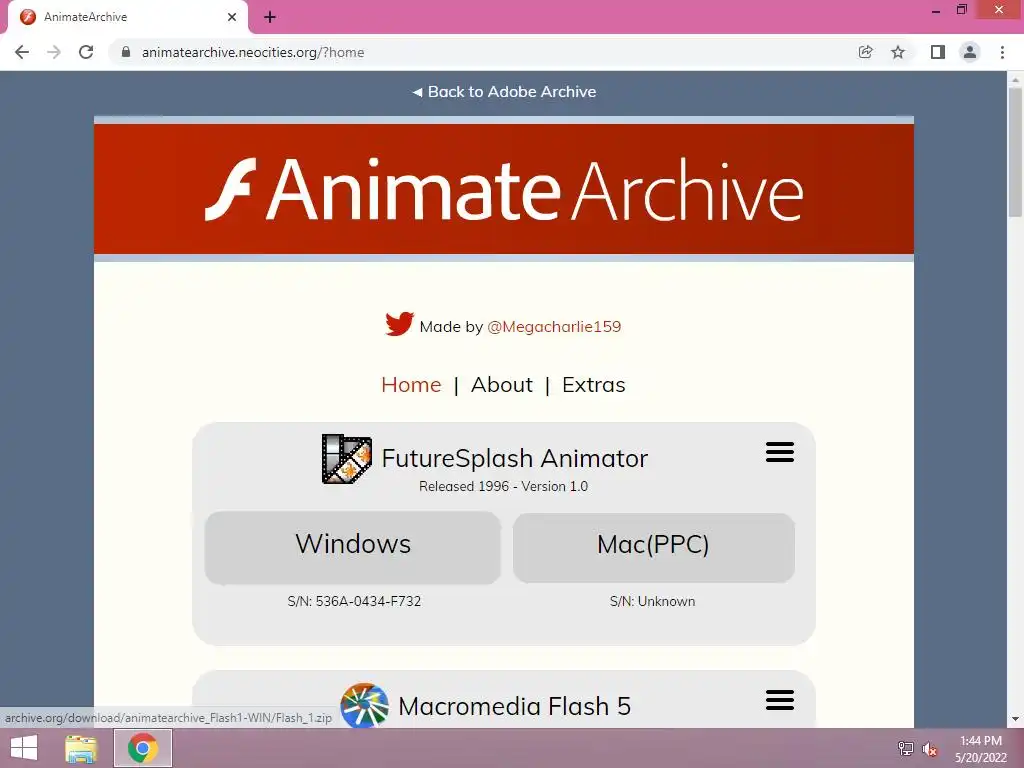Click the Macromedia Flash 5 icon
The width and height of the screenshot is (1024, 768).
364,705
